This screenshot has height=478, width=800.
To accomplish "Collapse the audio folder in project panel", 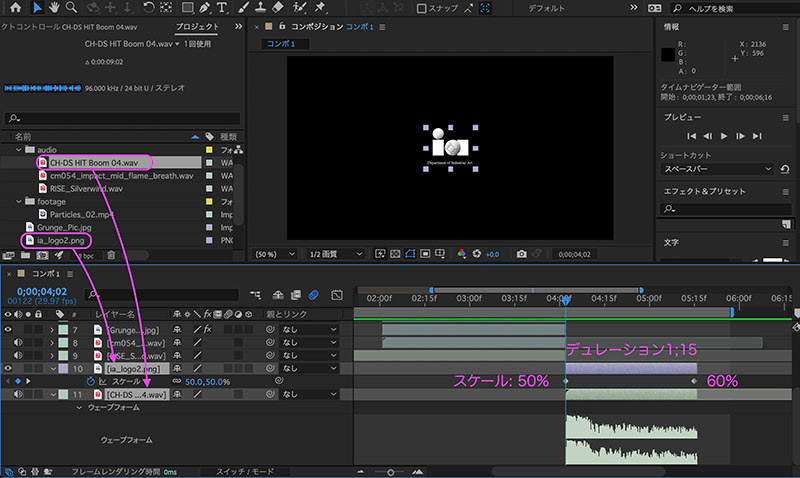I will (19, 149).
